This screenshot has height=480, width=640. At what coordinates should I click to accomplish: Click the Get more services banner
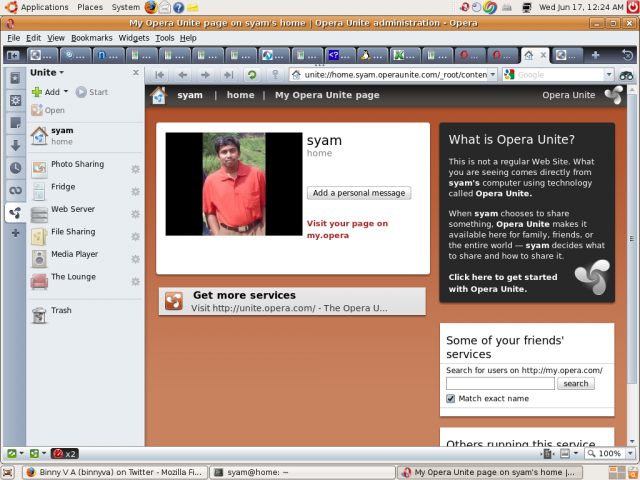click(x=292, y=301)
